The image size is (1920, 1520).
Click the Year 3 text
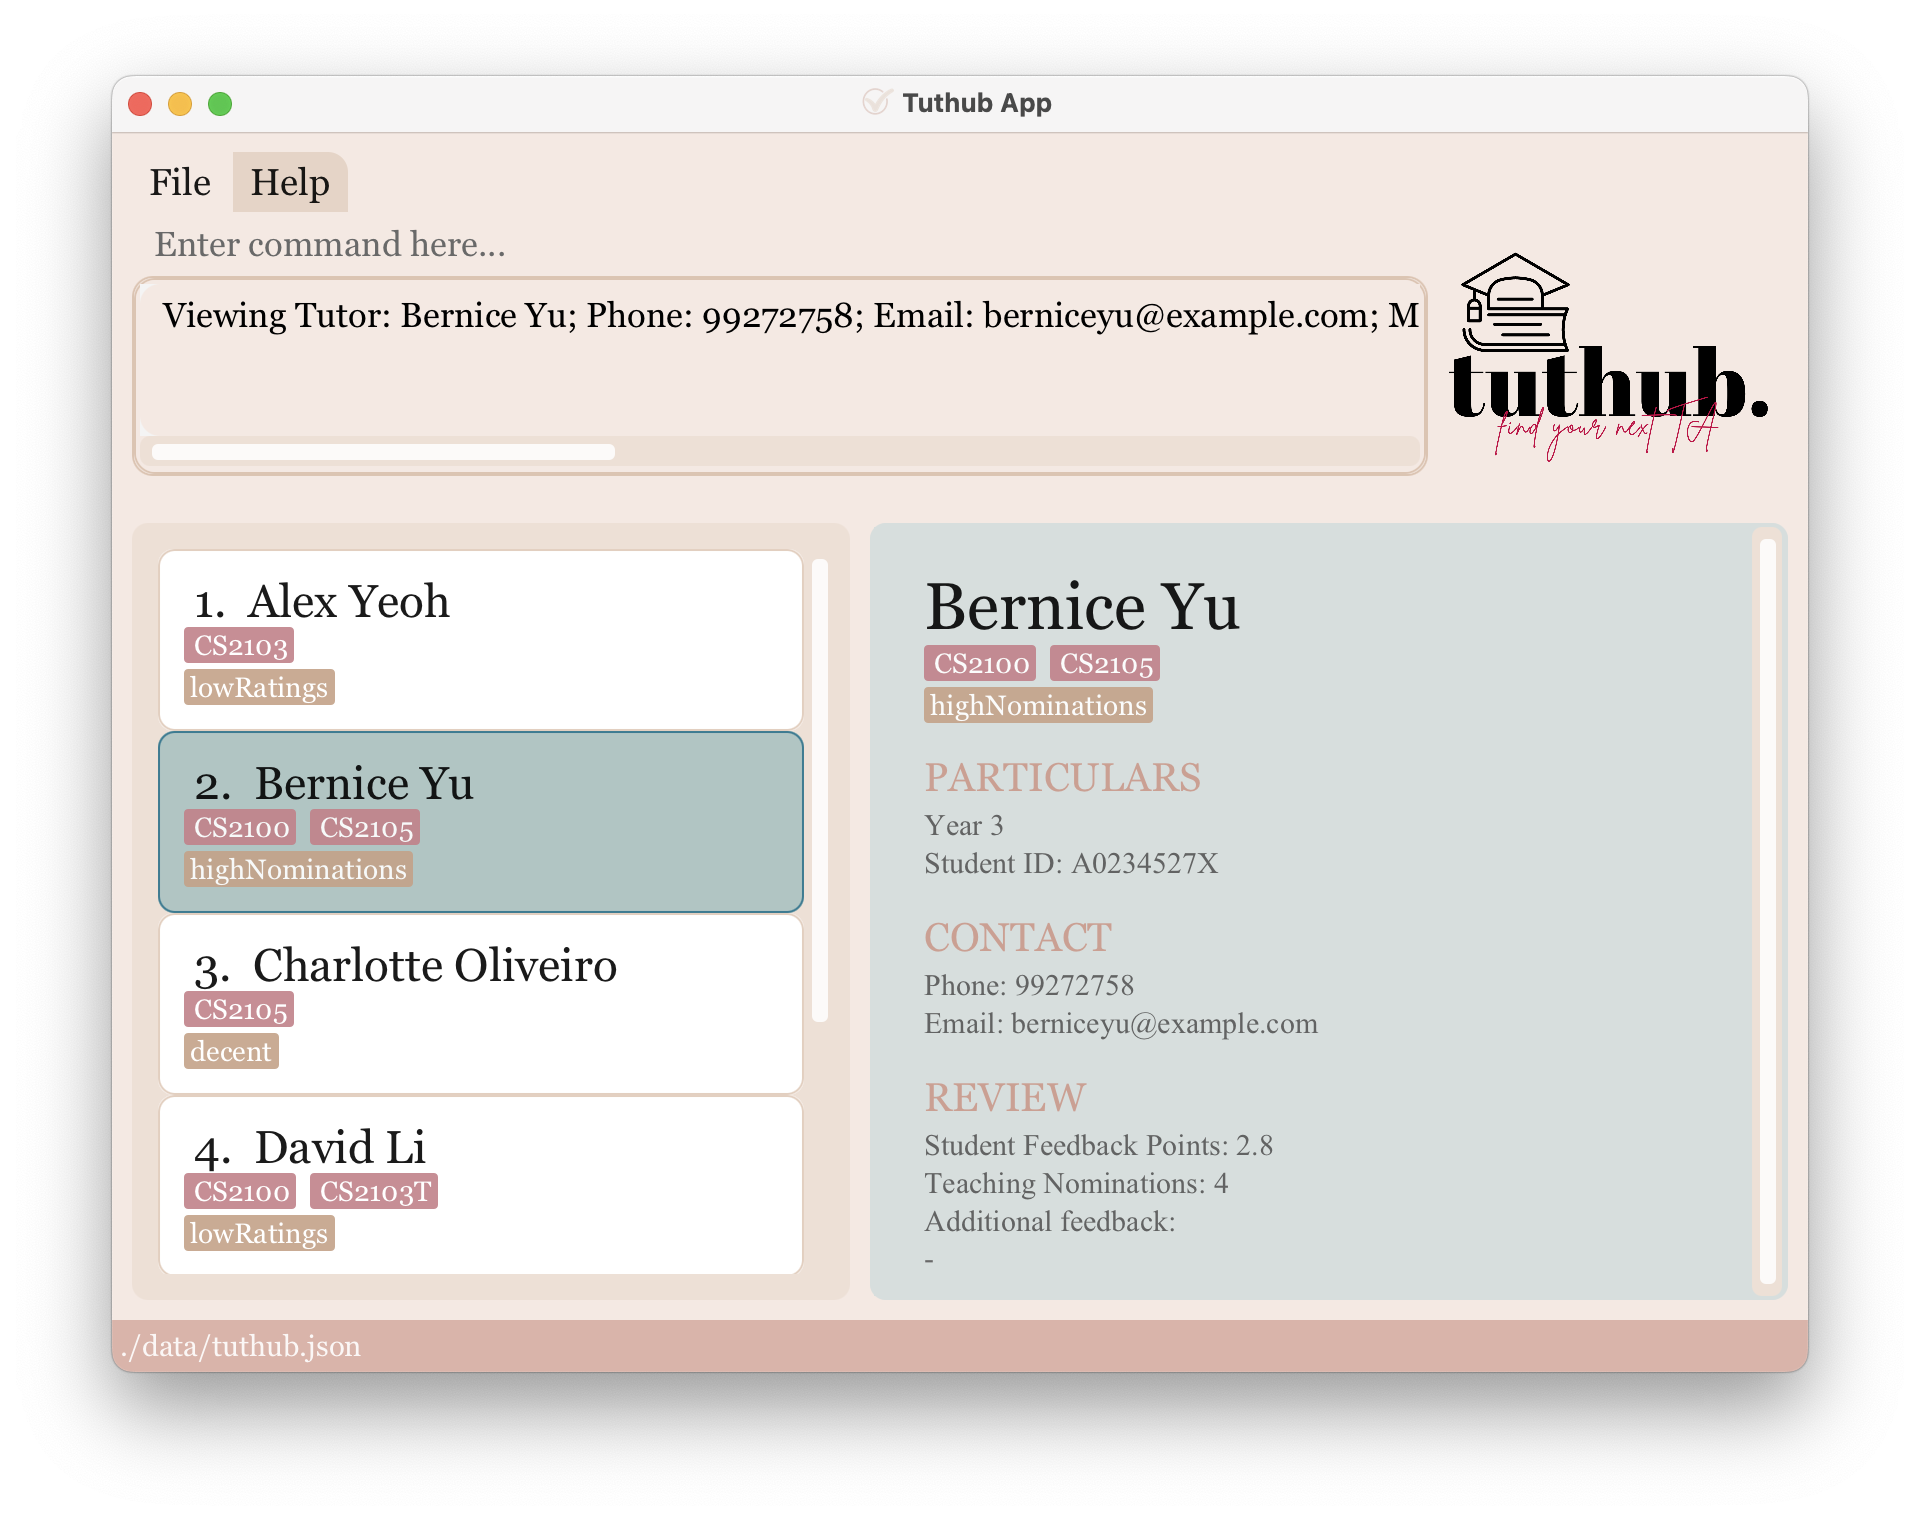(x=964, y=826)
